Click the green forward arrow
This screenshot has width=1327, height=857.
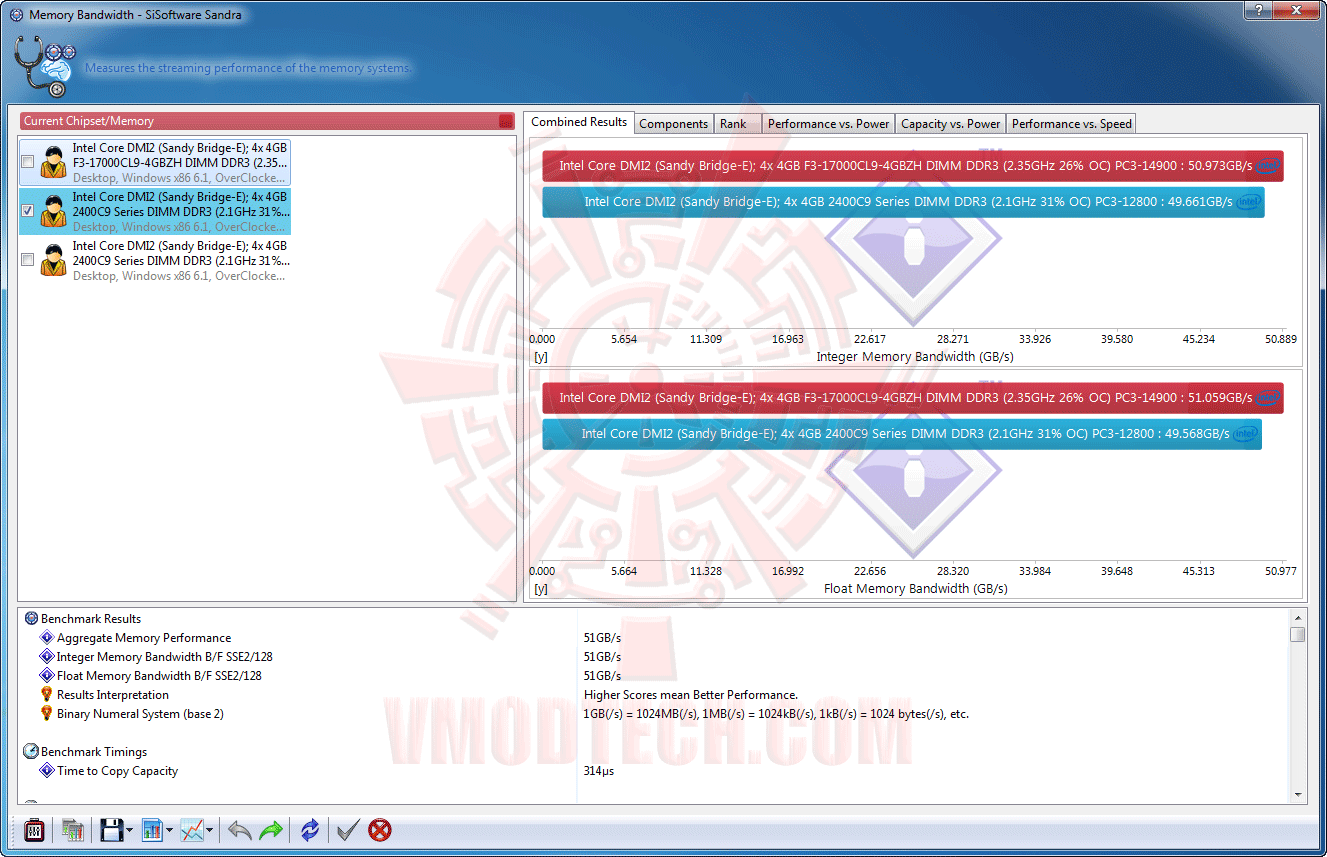pyautogui.click(x=271, y=830)
